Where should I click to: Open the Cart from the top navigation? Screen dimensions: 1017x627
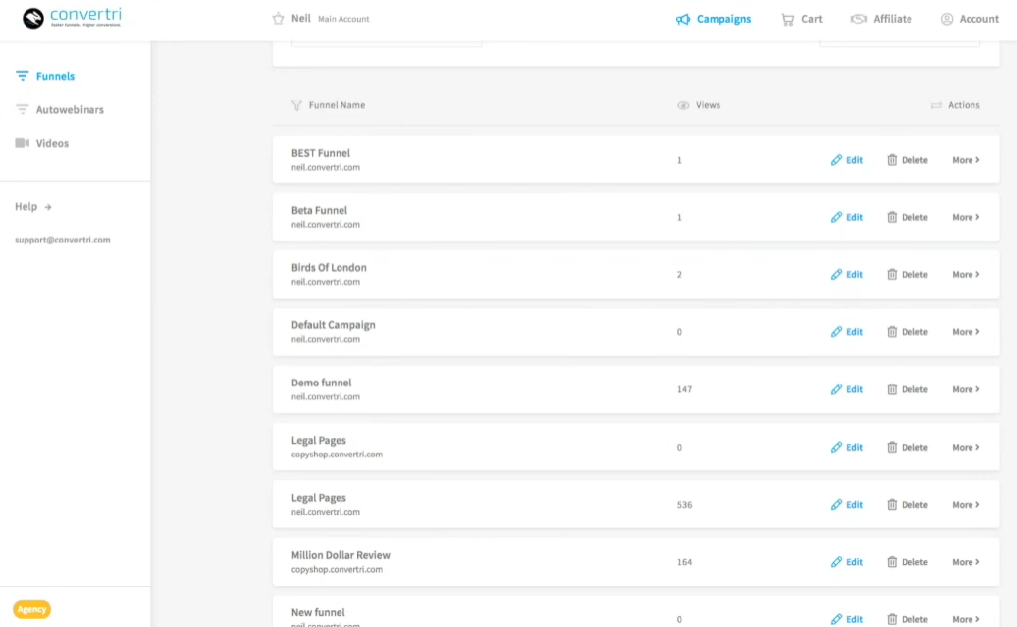tap(801, 19)
